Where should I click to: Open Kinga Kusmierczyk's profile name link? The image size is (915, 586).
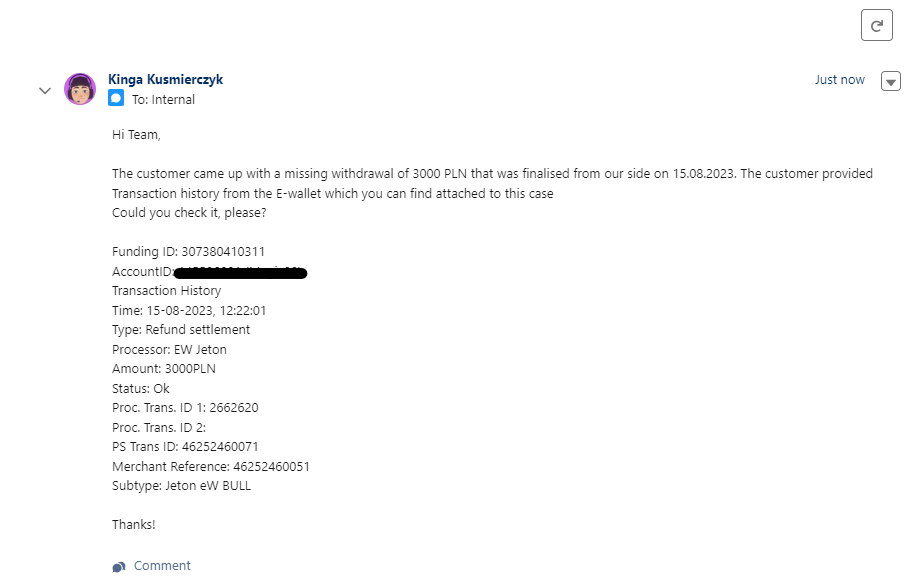click(x=165, y=79)
